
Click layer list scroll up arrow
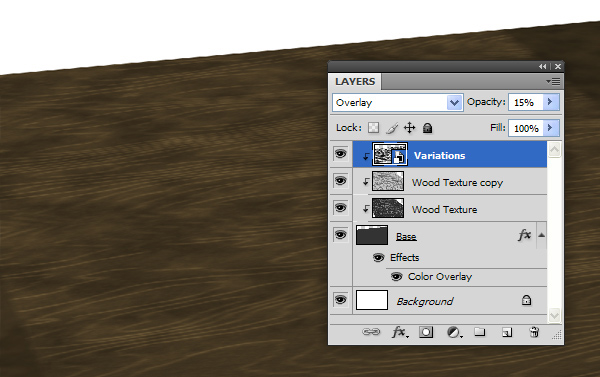554,150
